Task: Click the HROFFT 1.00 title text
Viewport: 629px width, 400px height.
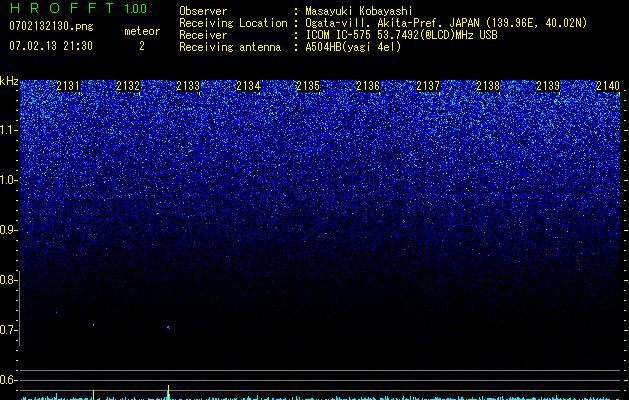Action: pyautogui.click(x=78, y=8)
